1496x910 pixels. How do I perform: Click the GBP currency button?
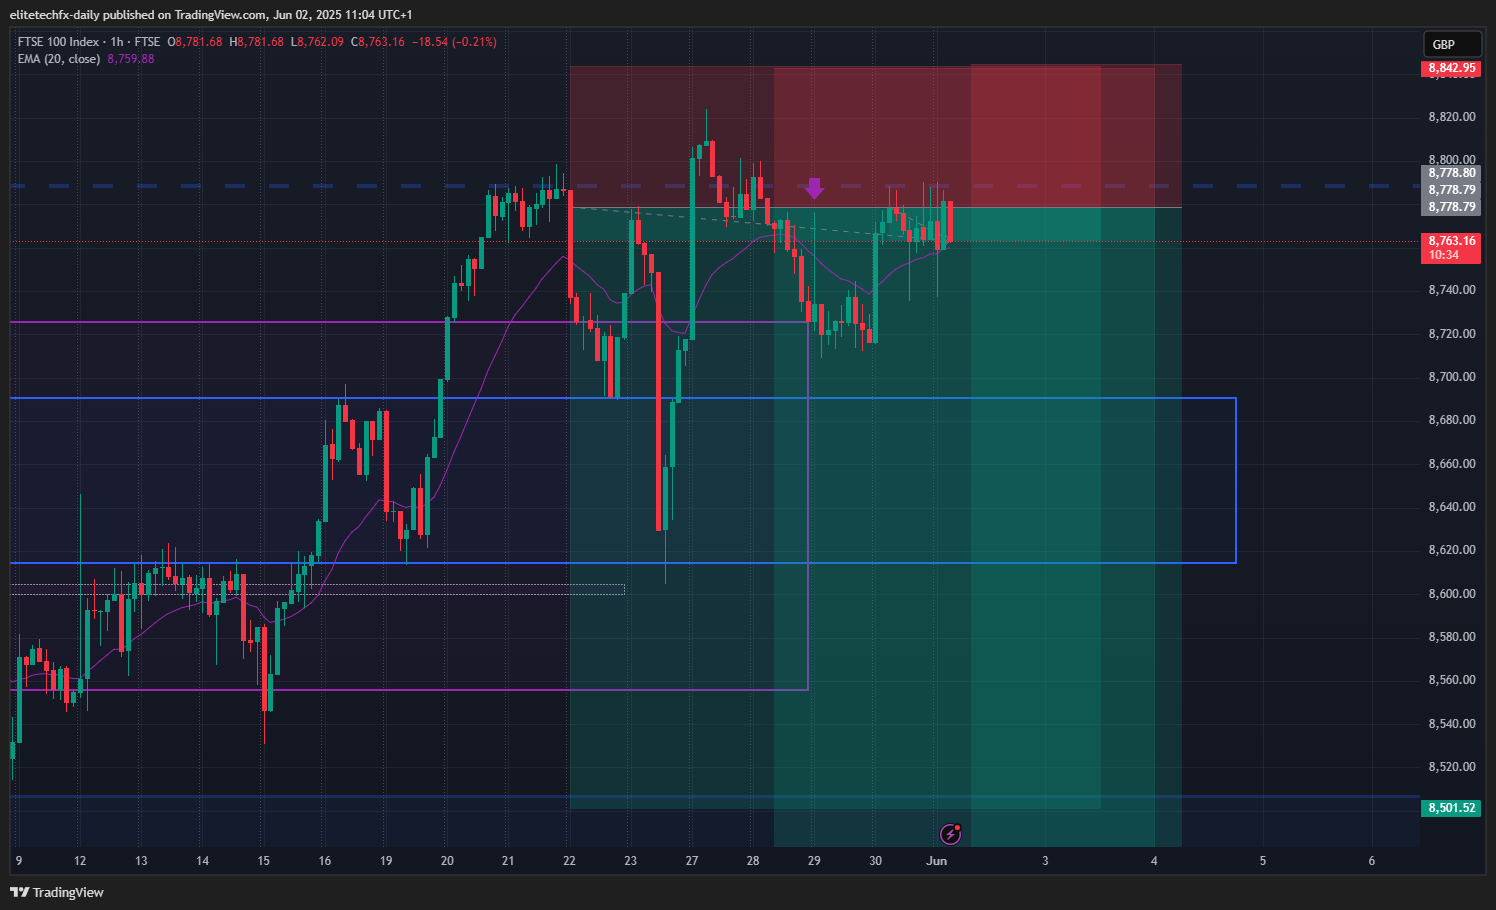(x=1452, y=44)
